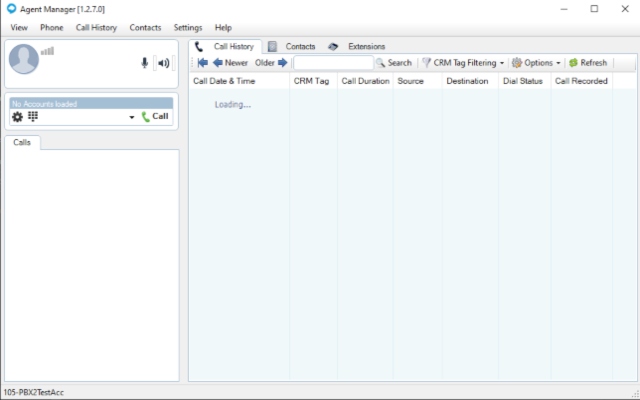Click the green Call button

155,117
